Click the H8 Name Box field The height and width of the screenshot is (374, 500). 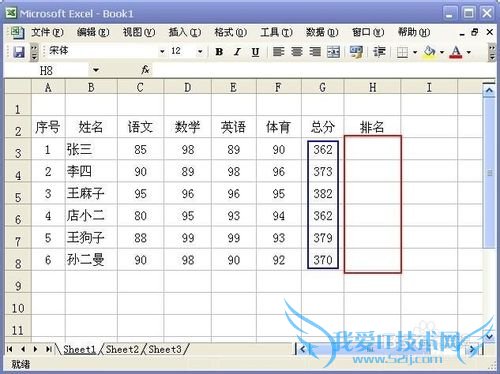coord(47,70)
